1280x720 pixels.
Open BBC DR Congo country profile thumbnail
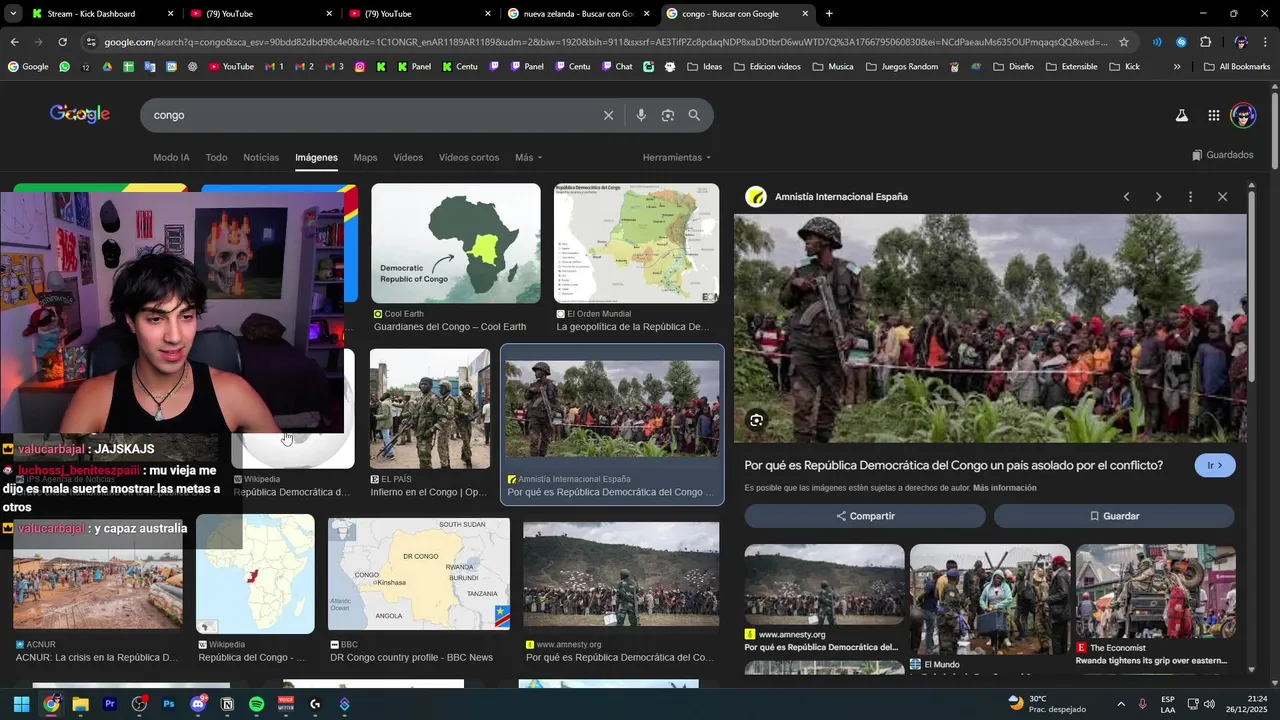click(419, 573)
